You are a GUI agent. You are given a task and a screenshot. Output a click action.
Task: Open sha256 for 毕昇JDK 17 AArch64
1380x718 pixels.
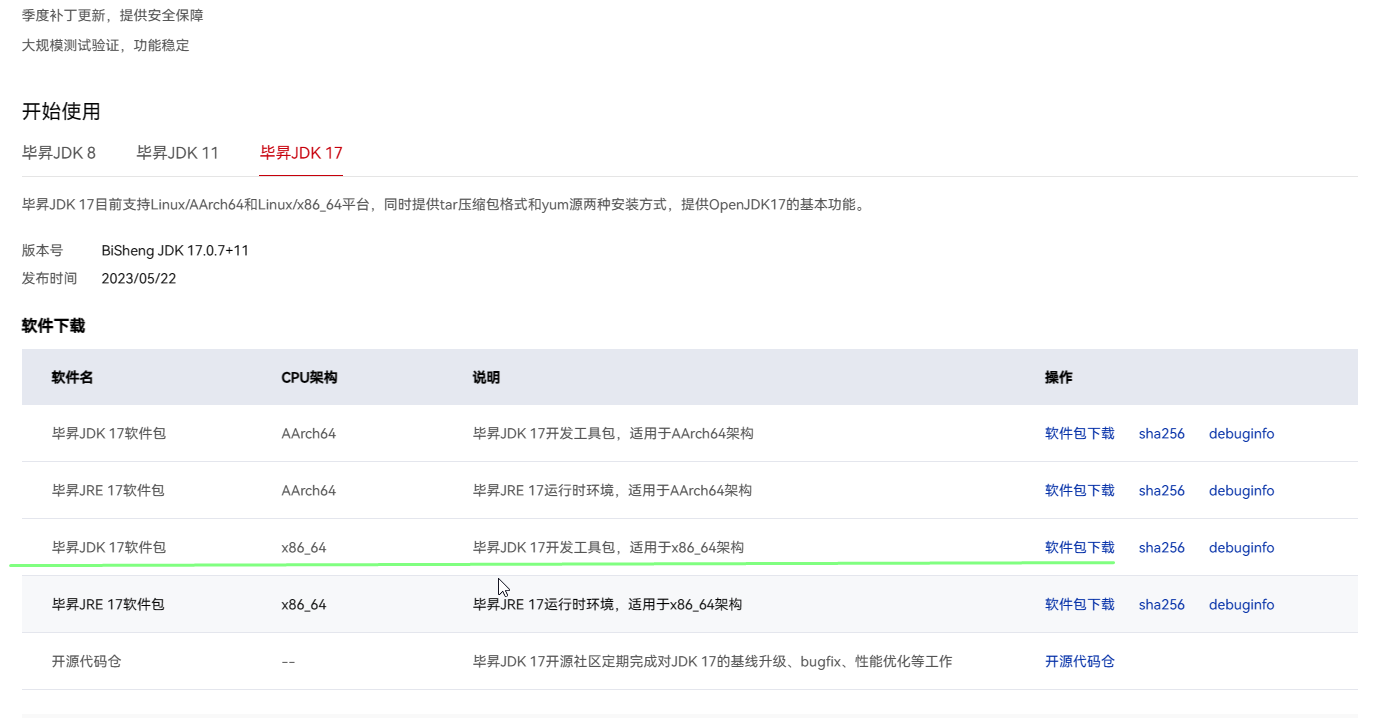(x=1162, y=434)
